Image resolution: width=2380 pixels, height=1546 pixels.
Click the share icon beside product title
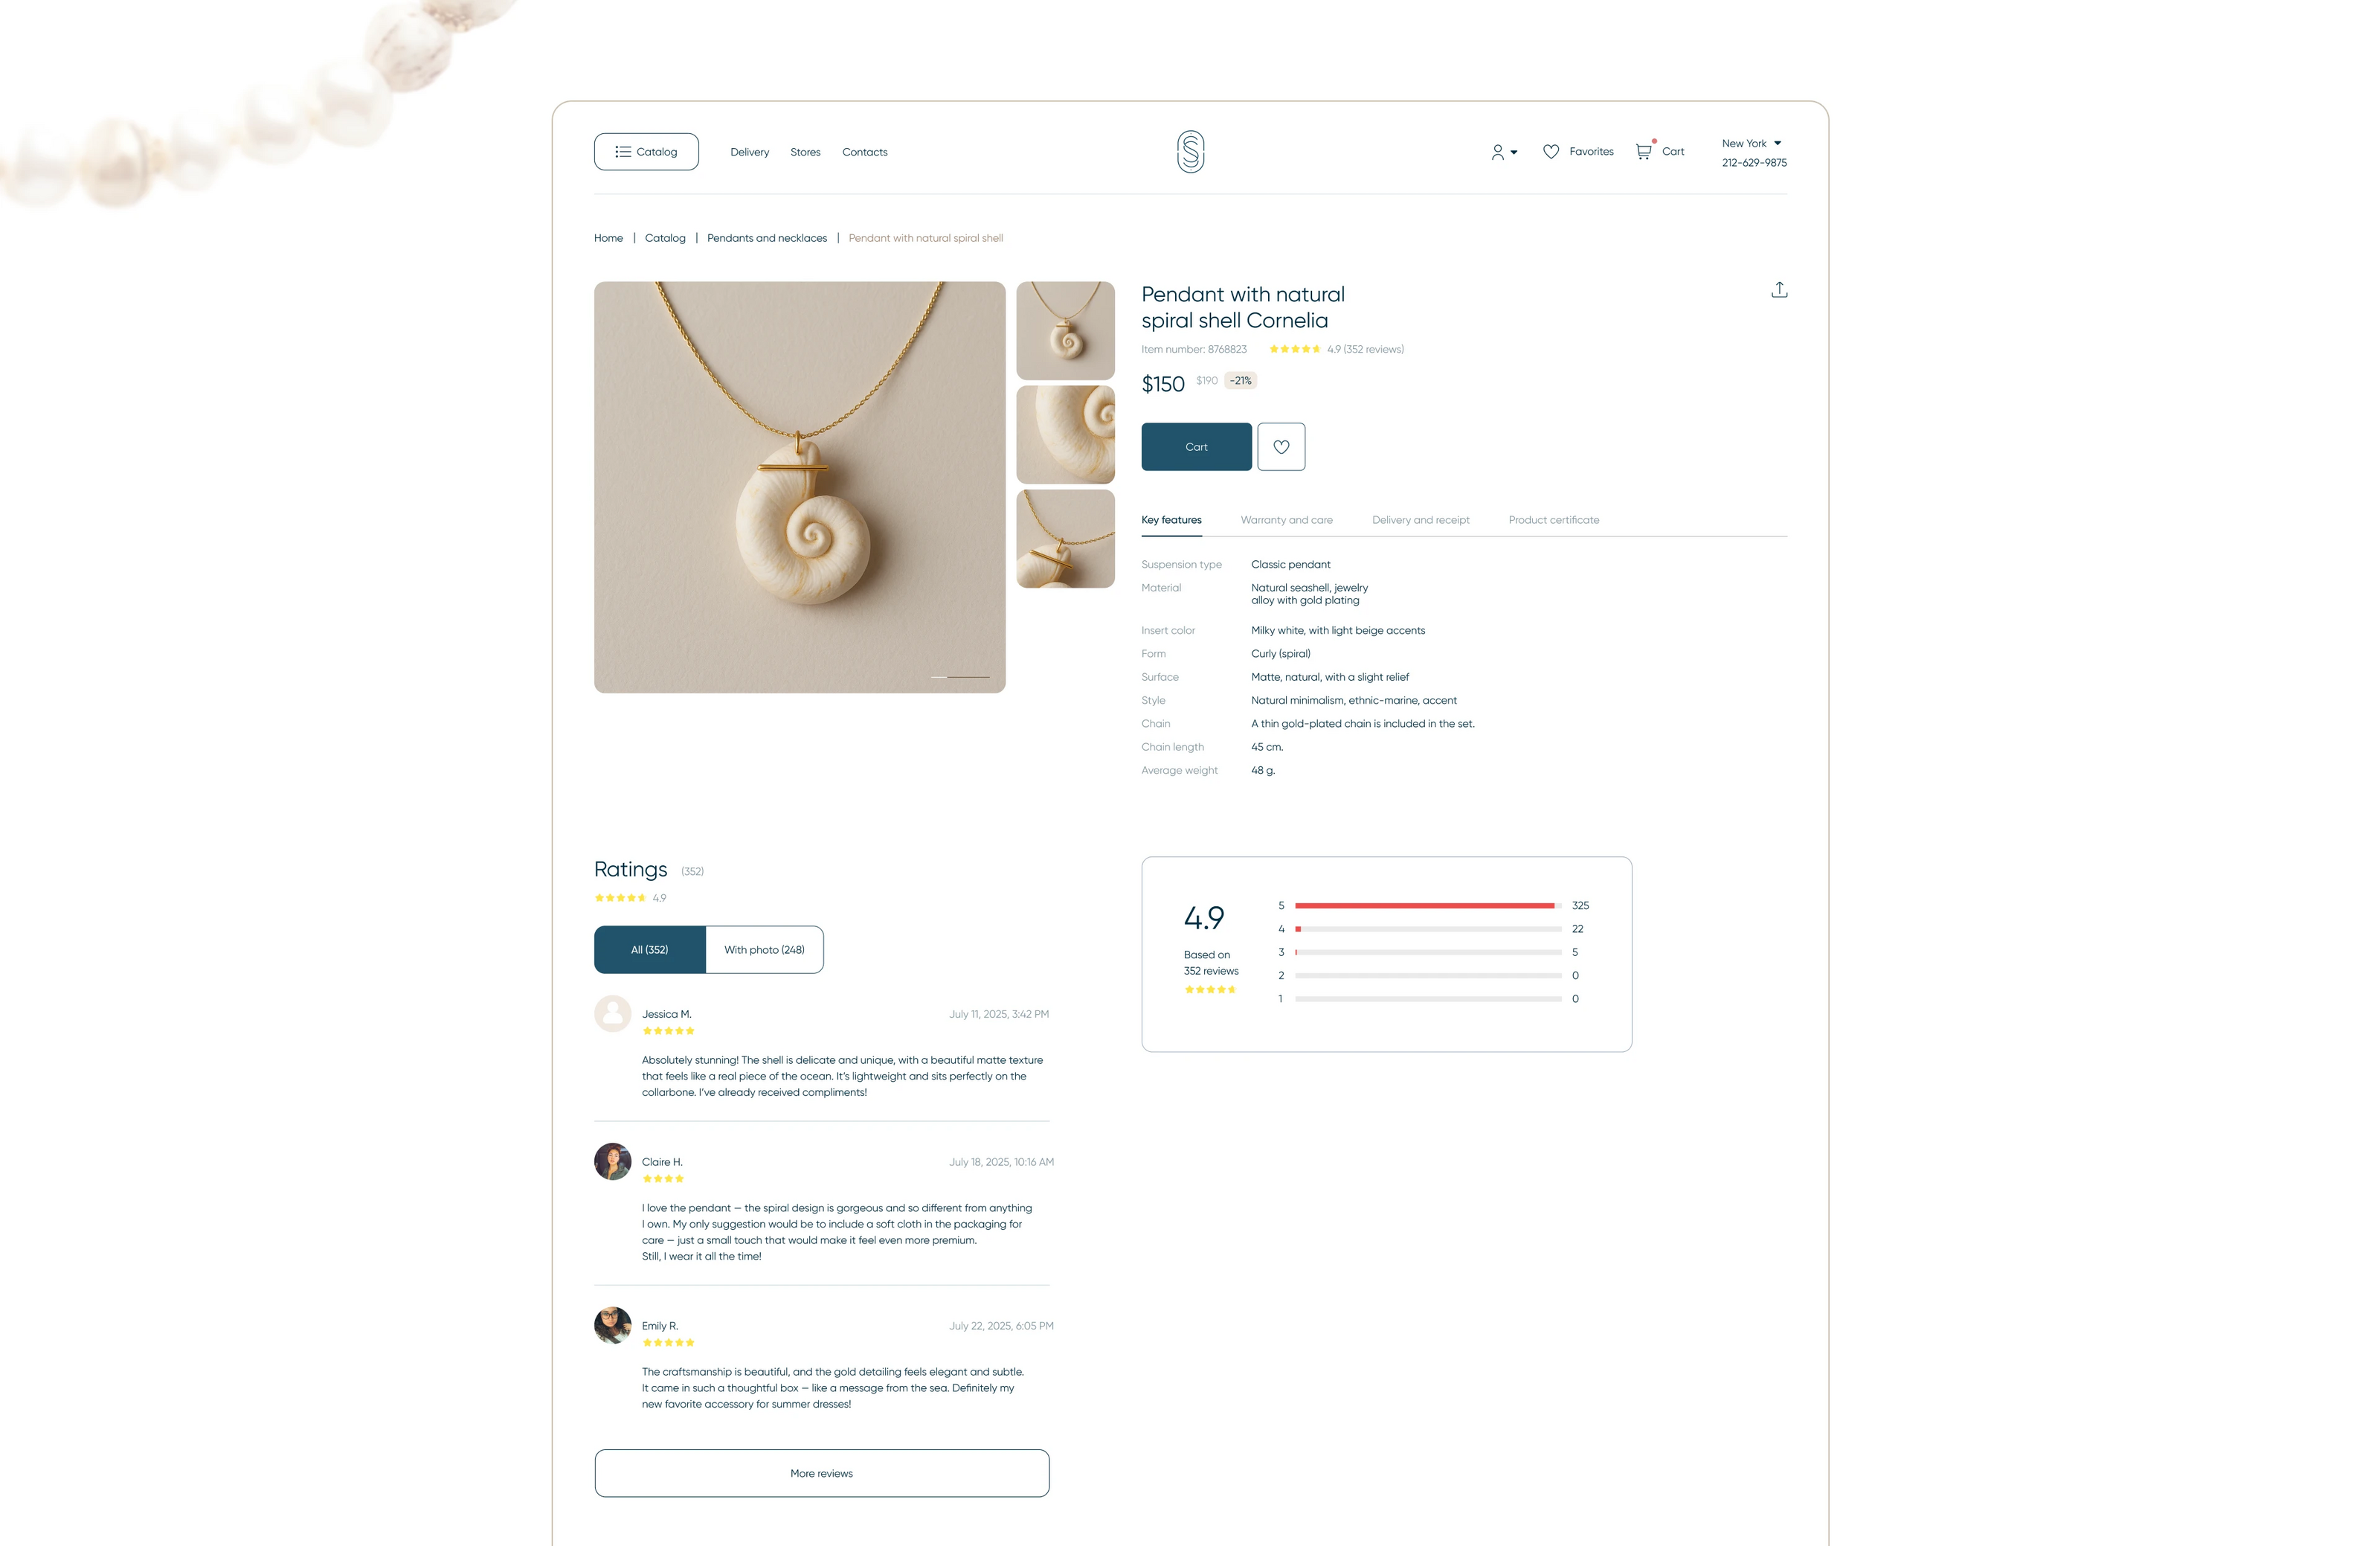(x=1779, y=290)
